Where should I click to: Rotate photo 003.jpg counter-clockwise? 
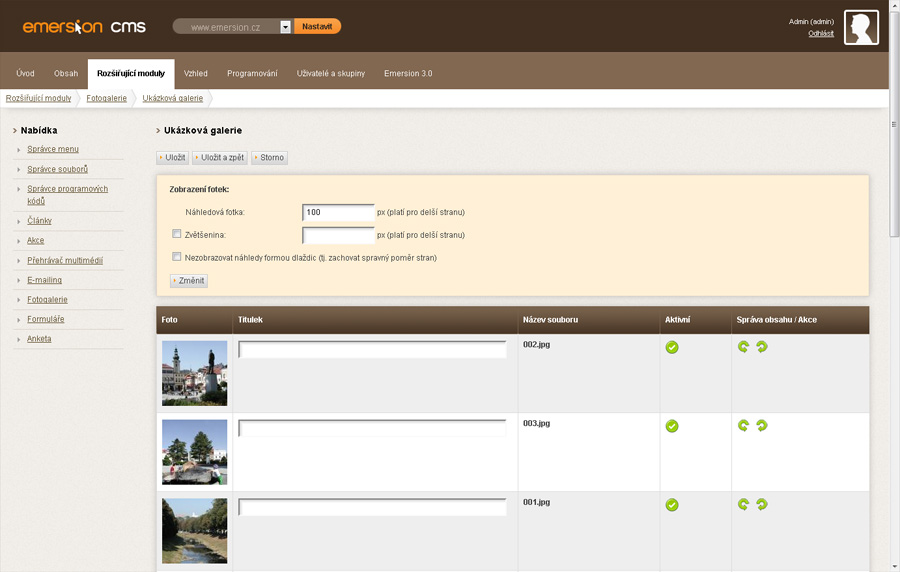pyautogui.click(x=743, y=426)
